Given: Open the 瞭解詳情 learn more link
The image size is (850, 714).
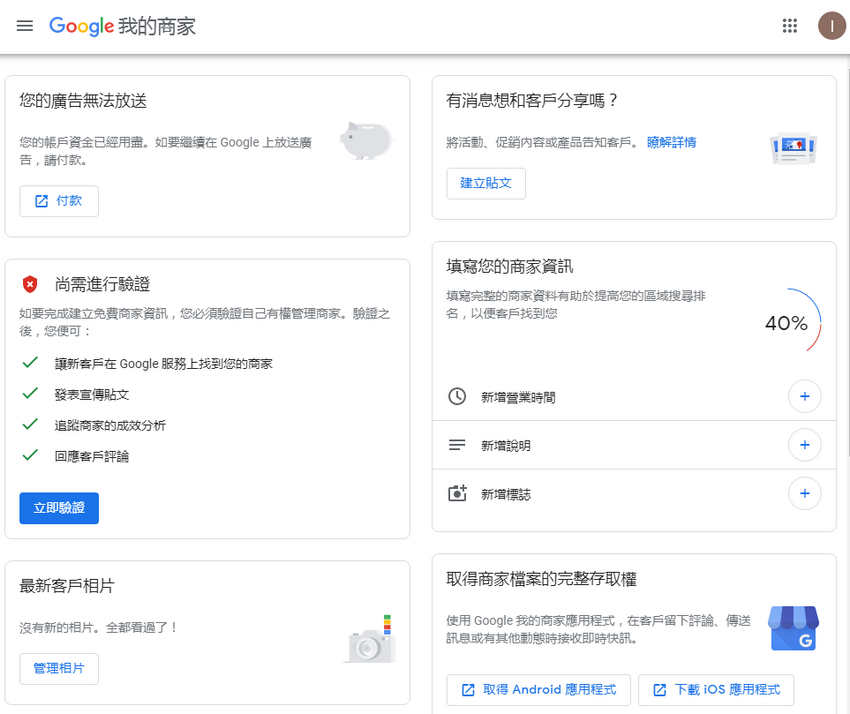Looking at the screenshot, I should (671, 143).
